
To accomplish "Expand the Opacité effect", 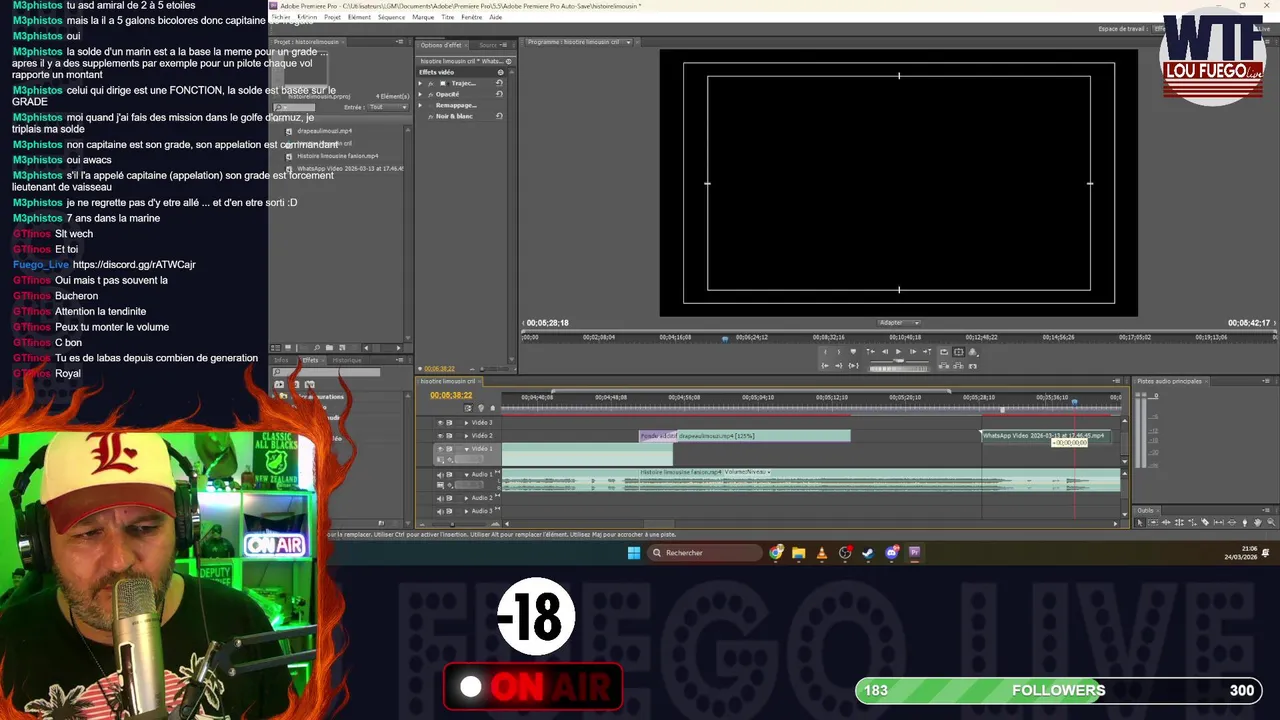I will [420, 94].
